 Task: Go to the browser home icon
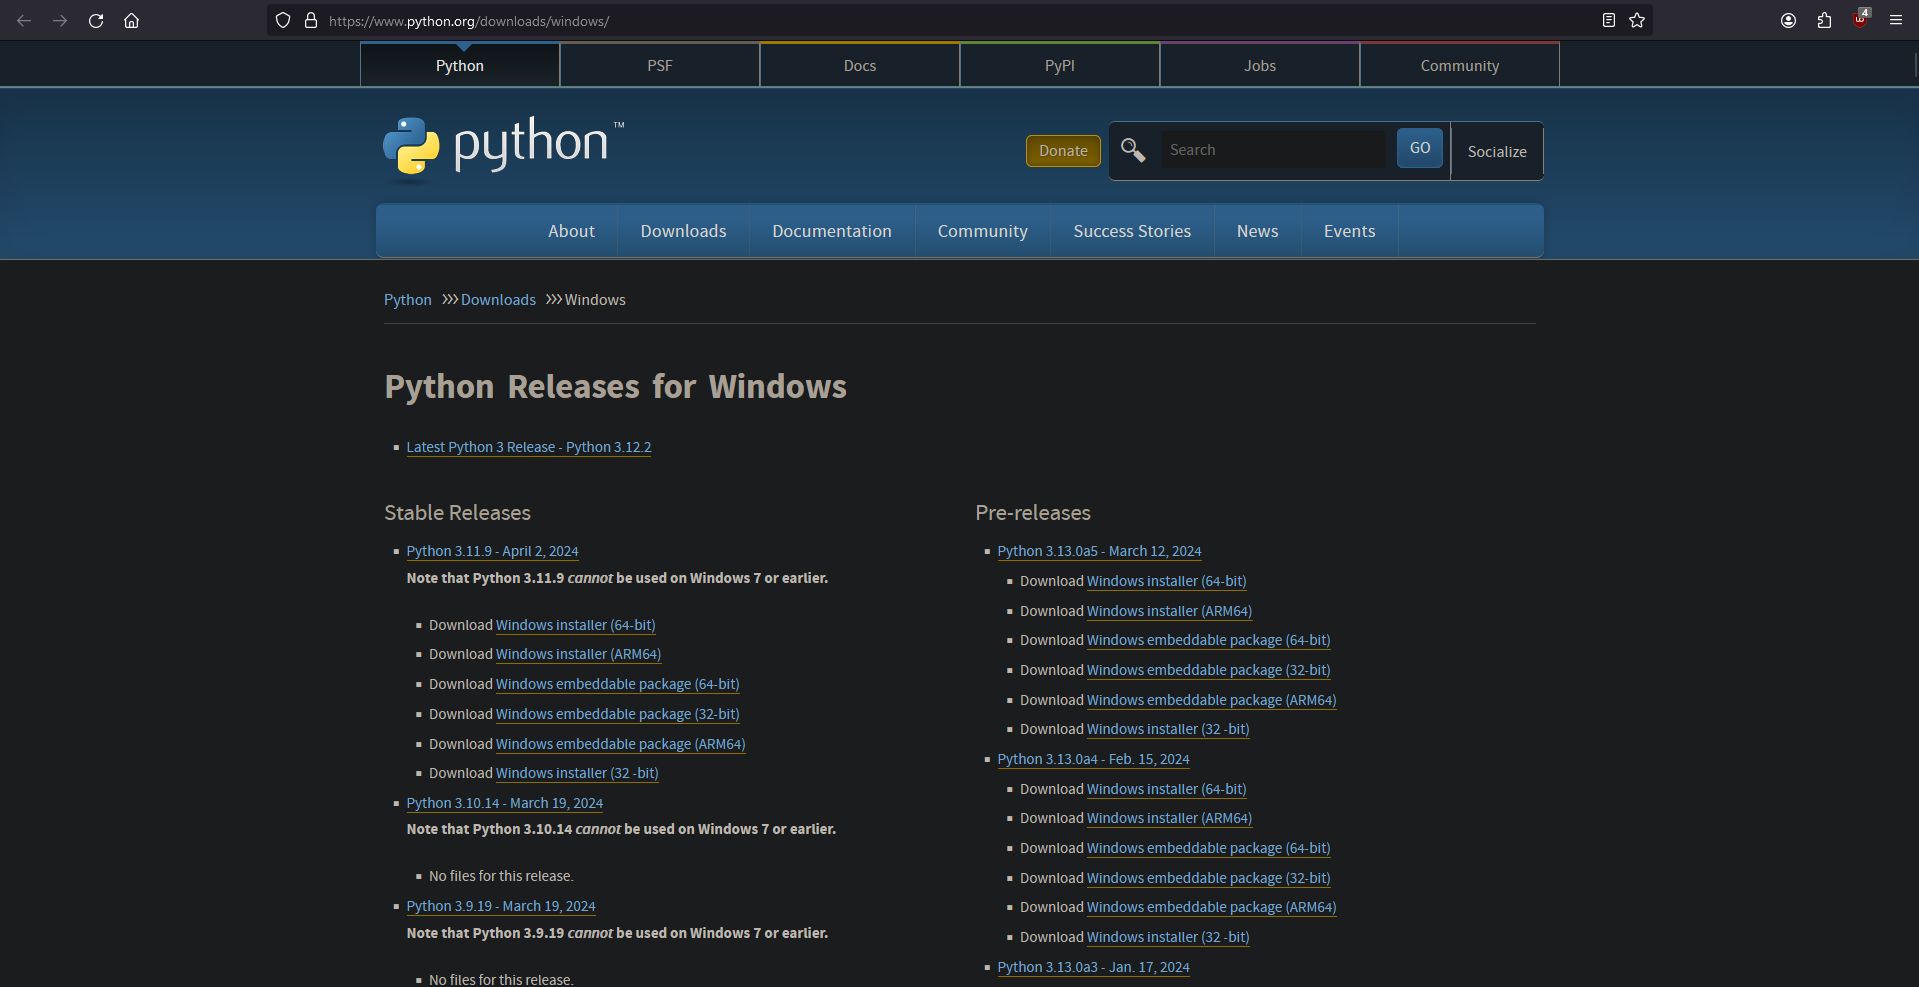pos(131,20)
